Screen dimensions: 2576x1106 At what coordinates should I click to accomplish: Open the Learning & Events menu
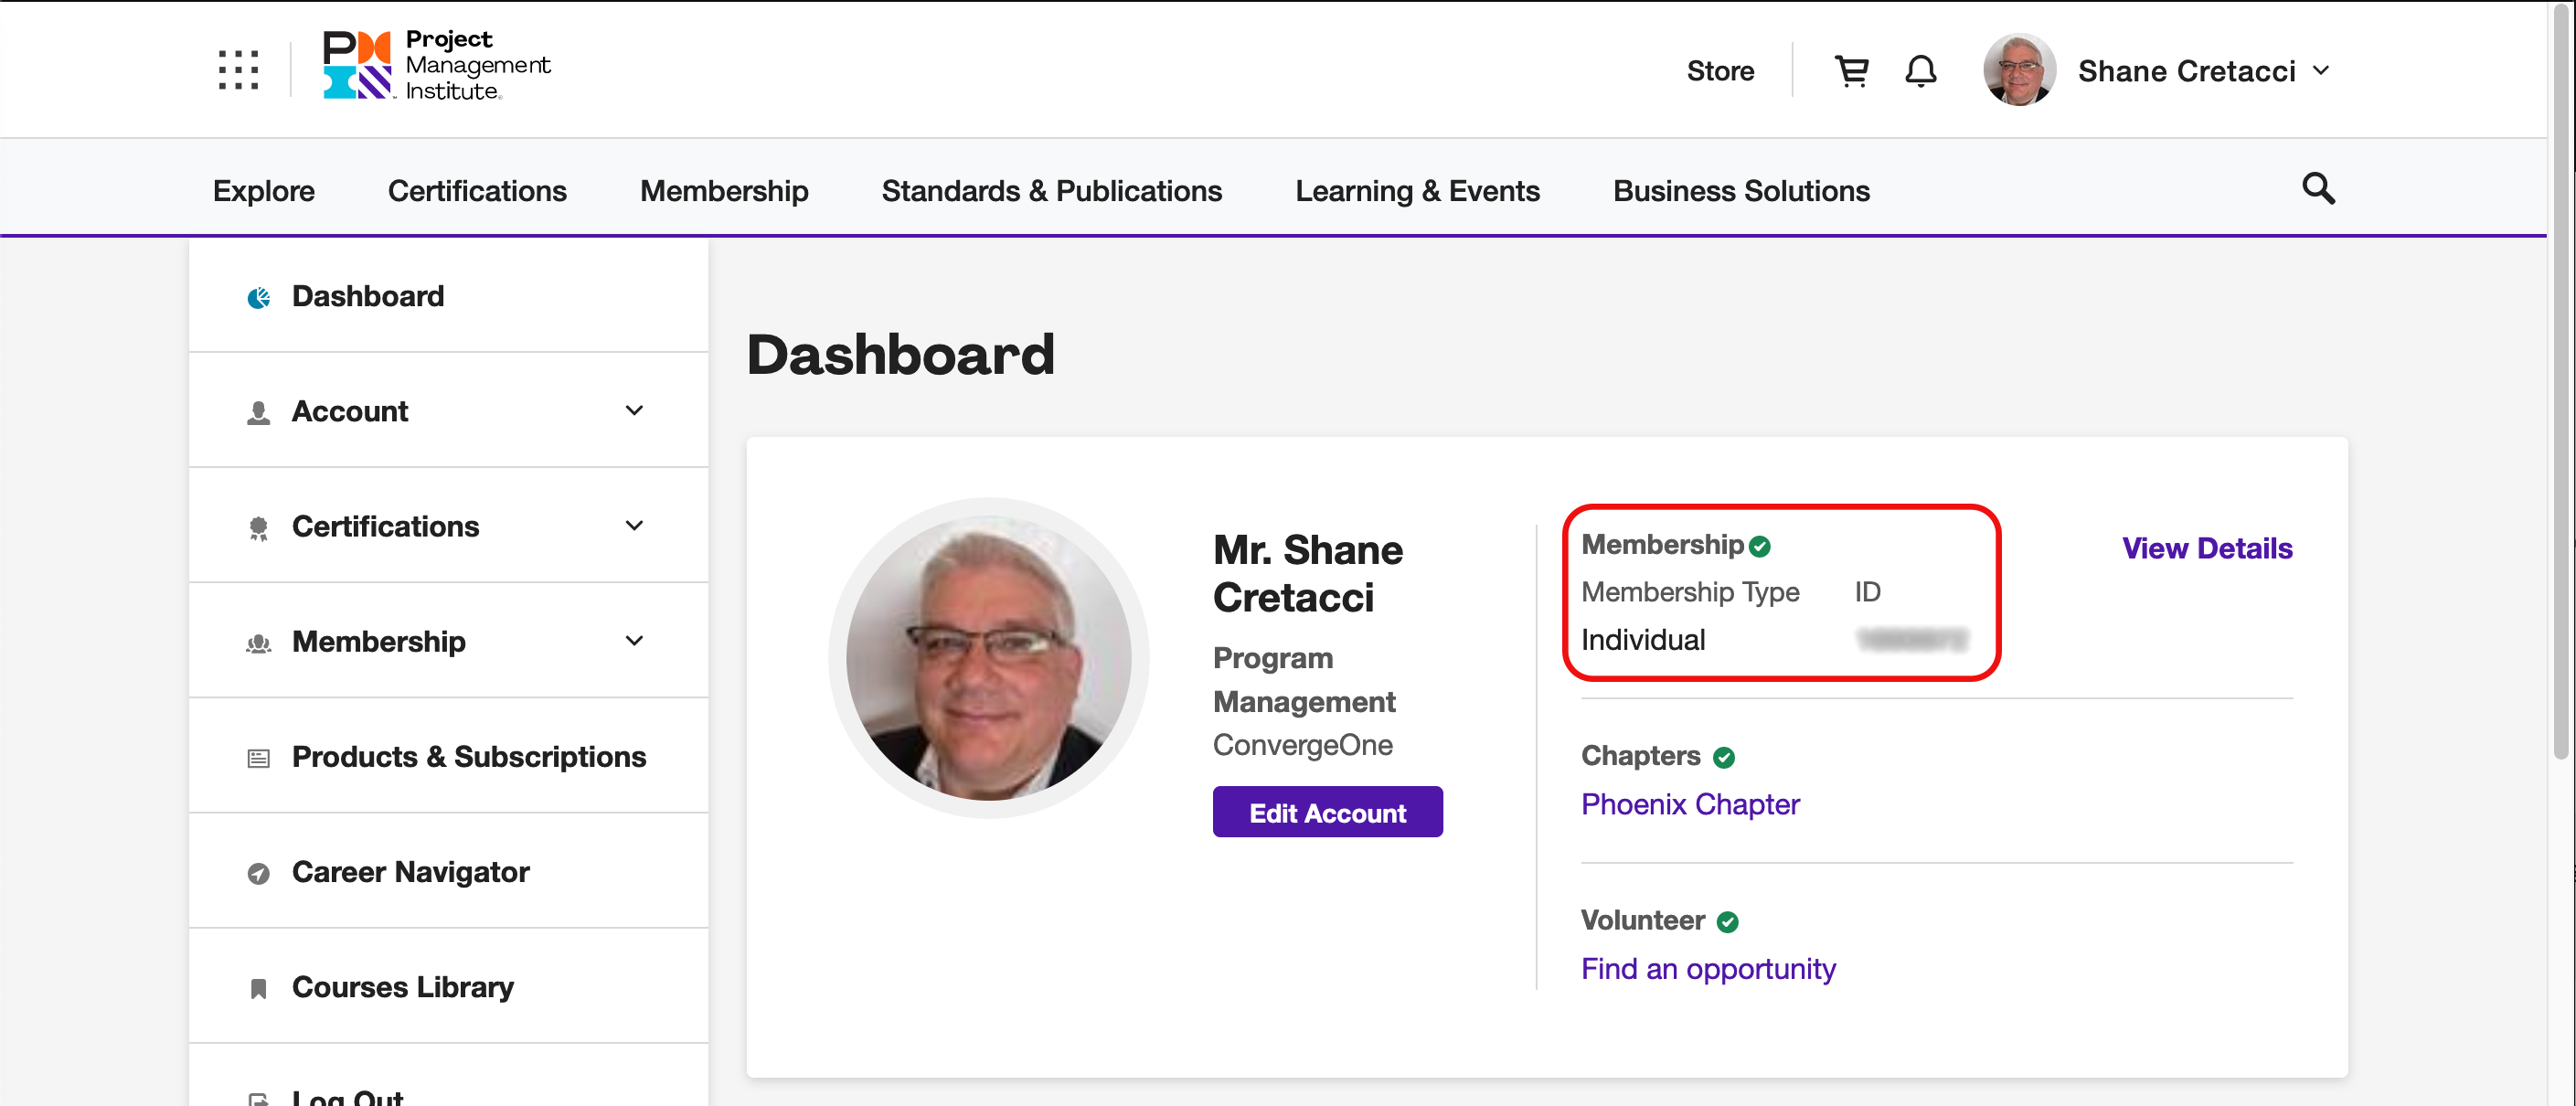[x=1416, y=191]
